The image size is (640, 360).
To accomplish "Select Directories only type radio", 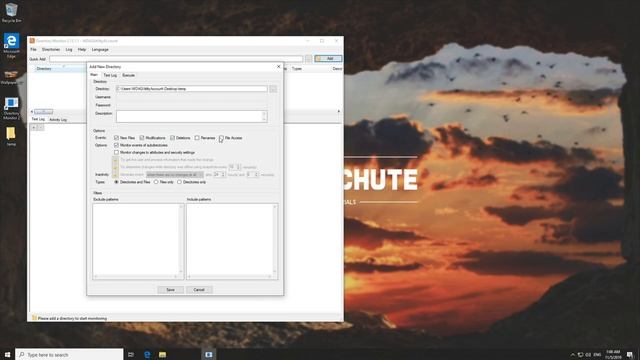I will coord(179,182).
